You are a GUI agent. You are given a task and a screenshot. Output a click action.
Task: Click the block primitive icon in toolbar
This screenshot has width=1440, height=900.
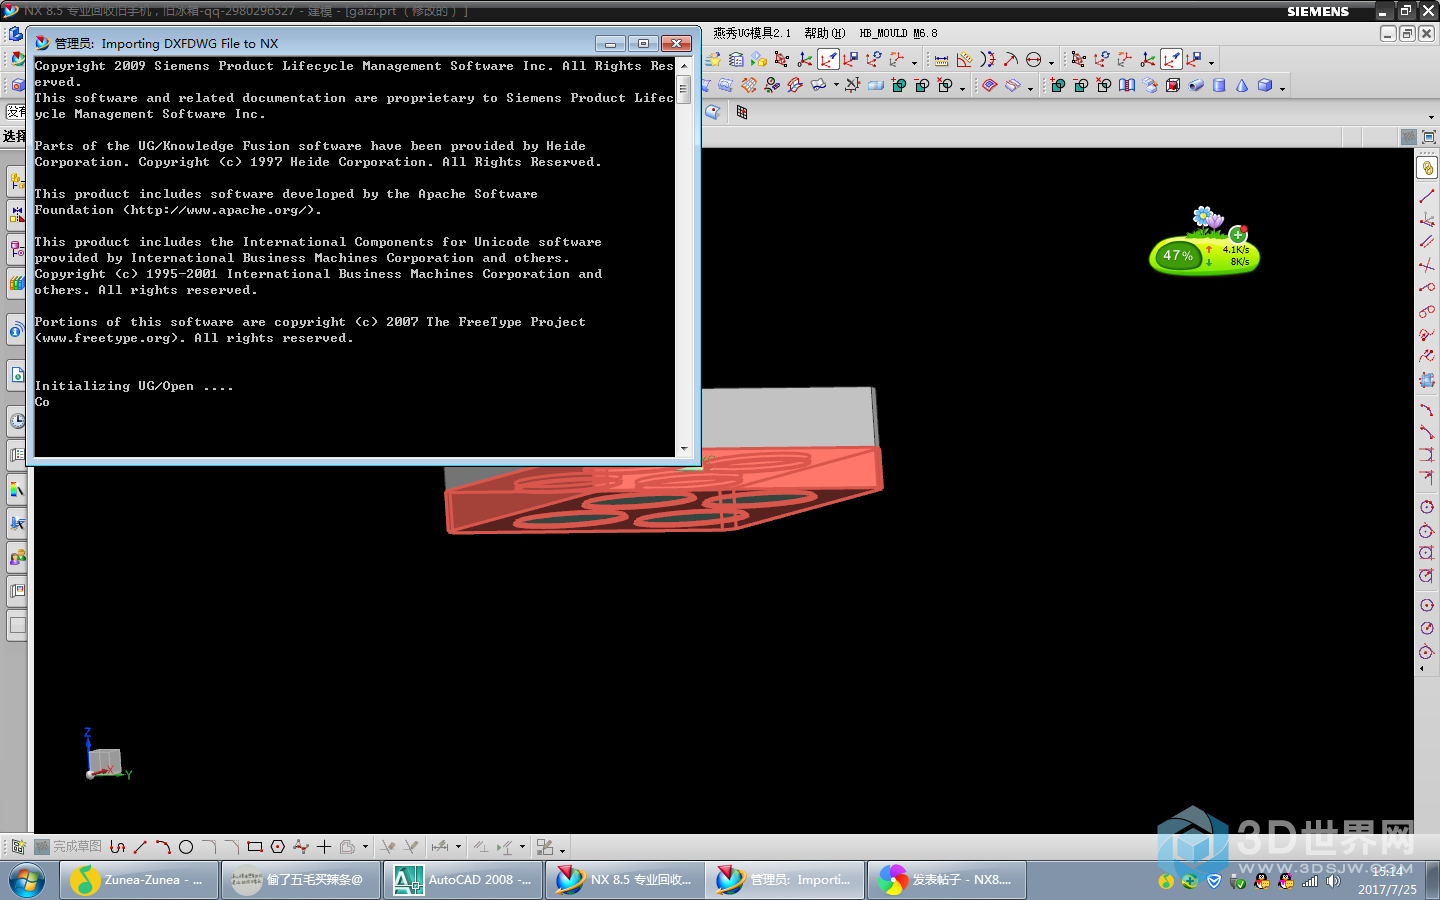1265,85
